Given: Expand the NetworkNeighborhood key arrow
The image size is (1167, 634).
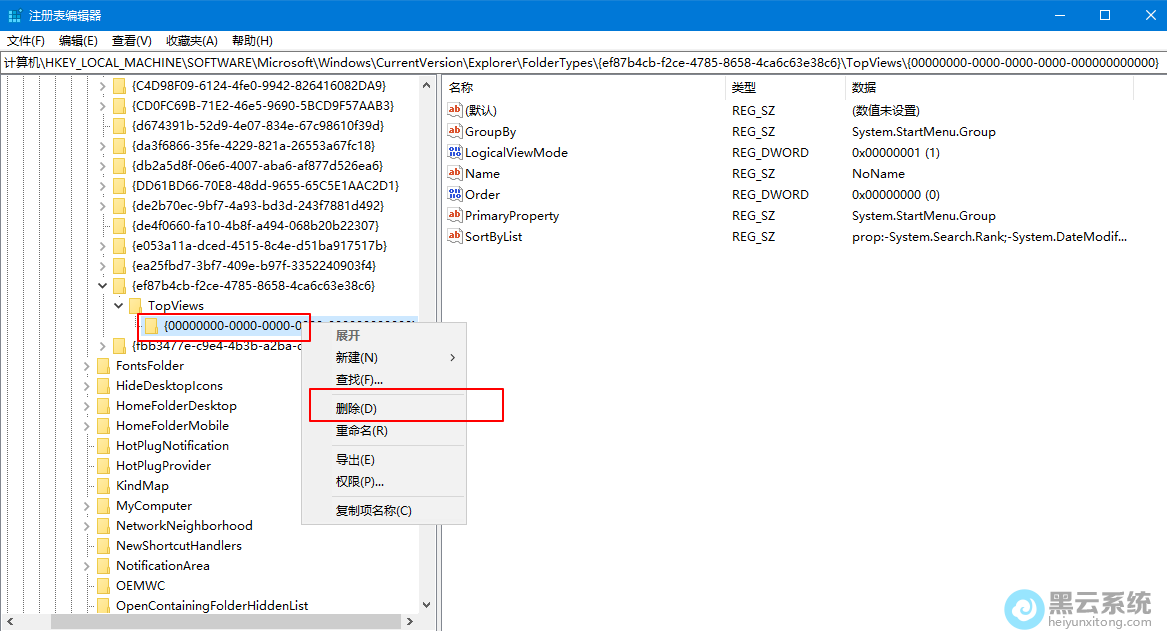Looking at the screenshot, I should 87,526.
